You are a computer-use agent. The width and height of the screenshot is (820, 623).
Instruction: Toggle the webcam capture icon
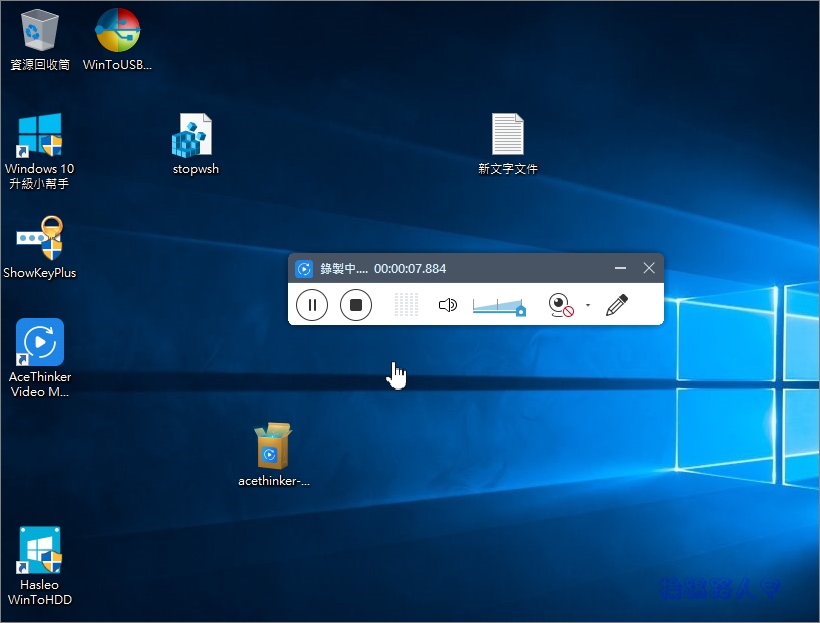pyautogui.click(x=561, y=305)
